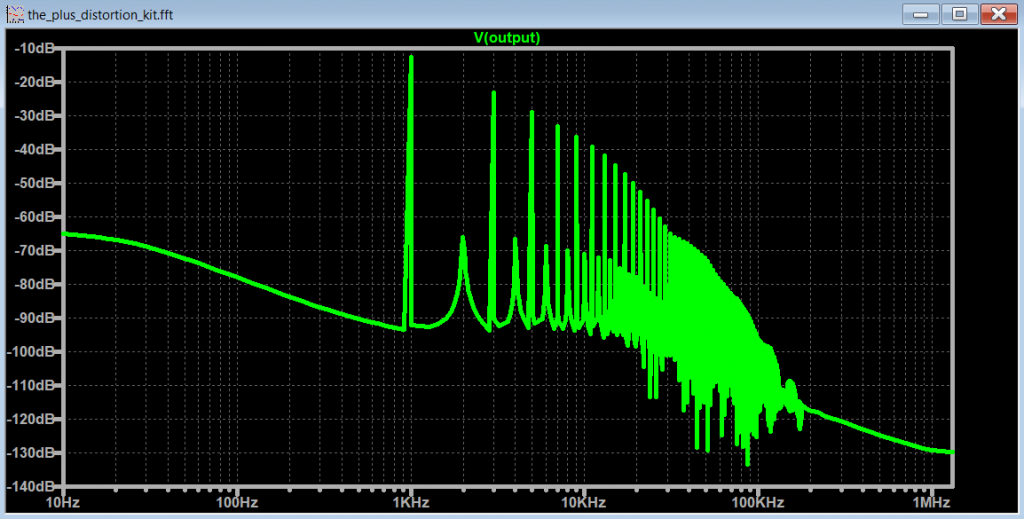Image resolution: width=1024 pixels, height=519 pixels.
Task: Click the 10Hz horizontal axis label
Action: 64,502
